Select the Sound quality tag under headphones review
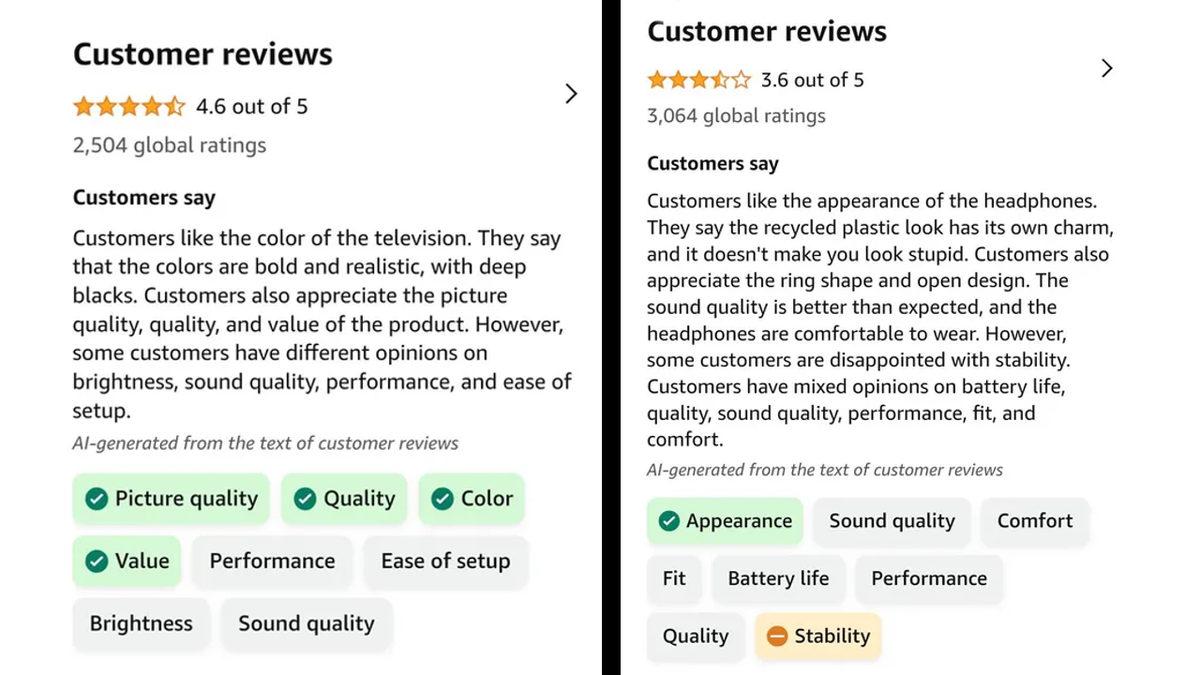This screenshot has height=675, width=1200. point(891,521)
